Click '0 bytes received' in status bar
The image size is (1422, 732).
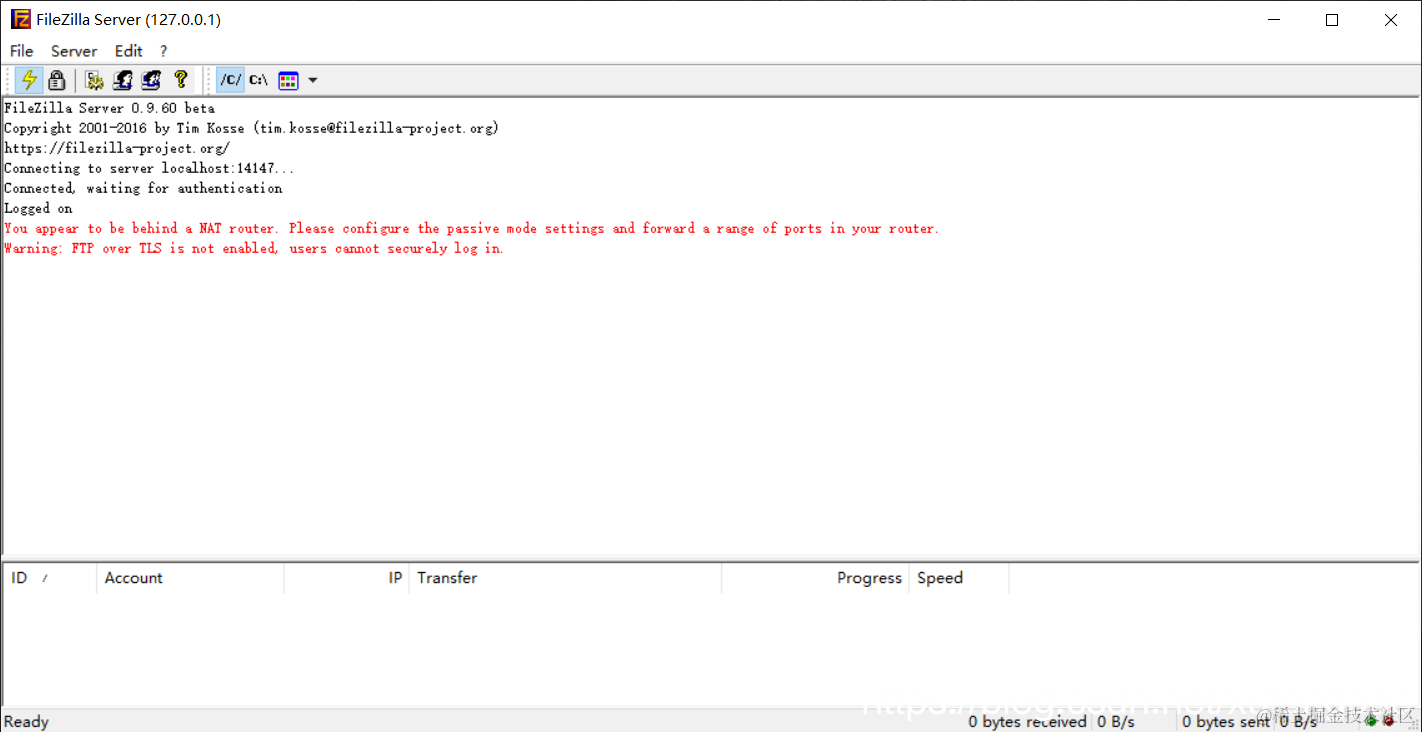point(1027,721)
